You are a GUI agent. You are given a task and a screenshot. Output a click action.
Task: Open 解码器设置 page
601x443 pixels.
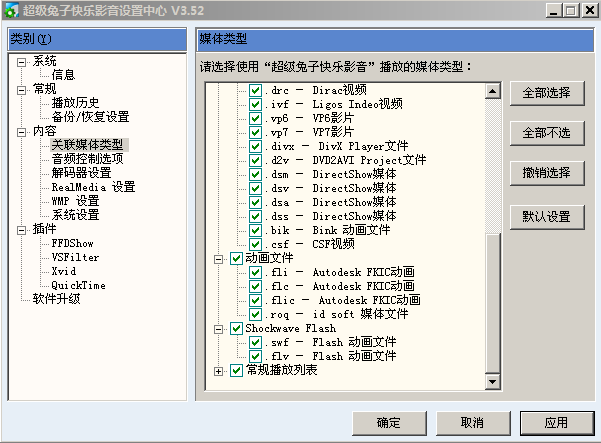(x=81, y=173)
